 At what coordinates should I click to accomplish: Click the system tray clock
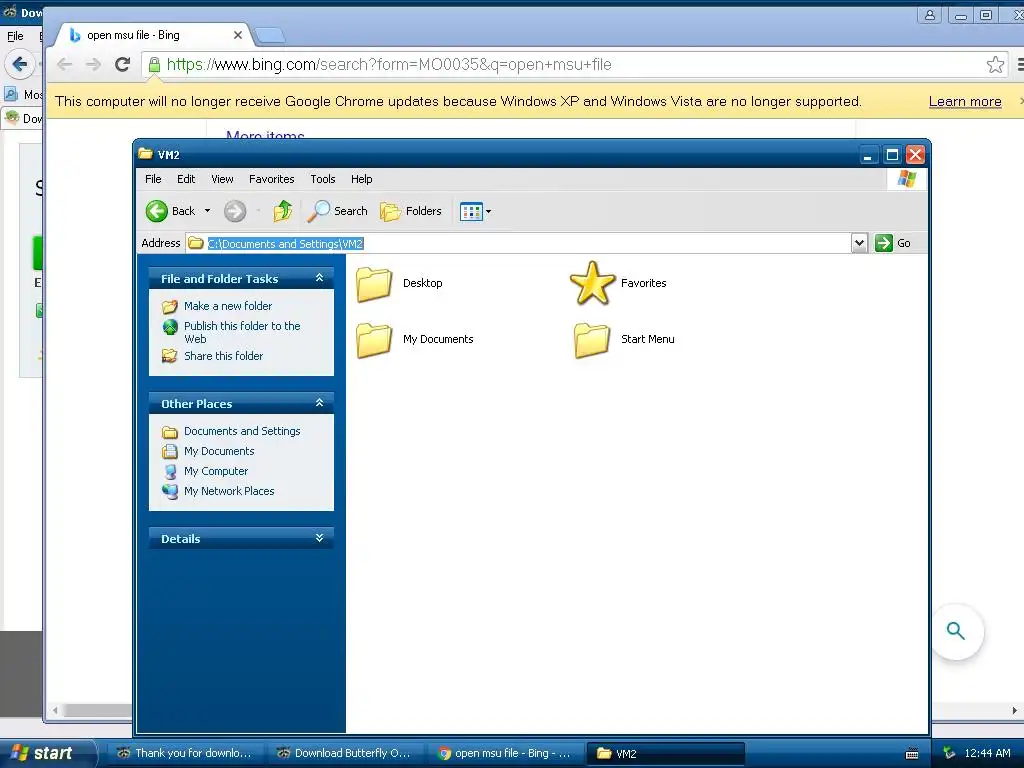tap(987, 753)
